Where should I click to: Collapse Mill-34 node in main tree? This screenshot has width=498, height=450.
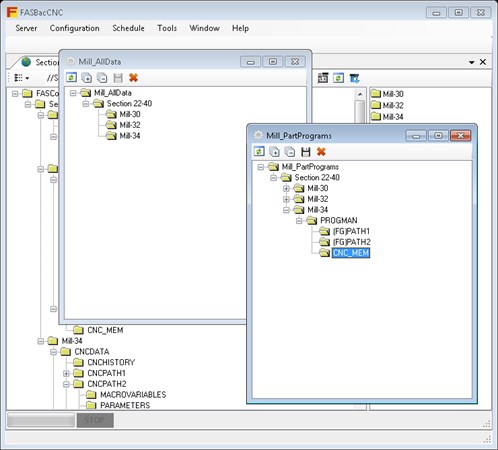(41, 341)
